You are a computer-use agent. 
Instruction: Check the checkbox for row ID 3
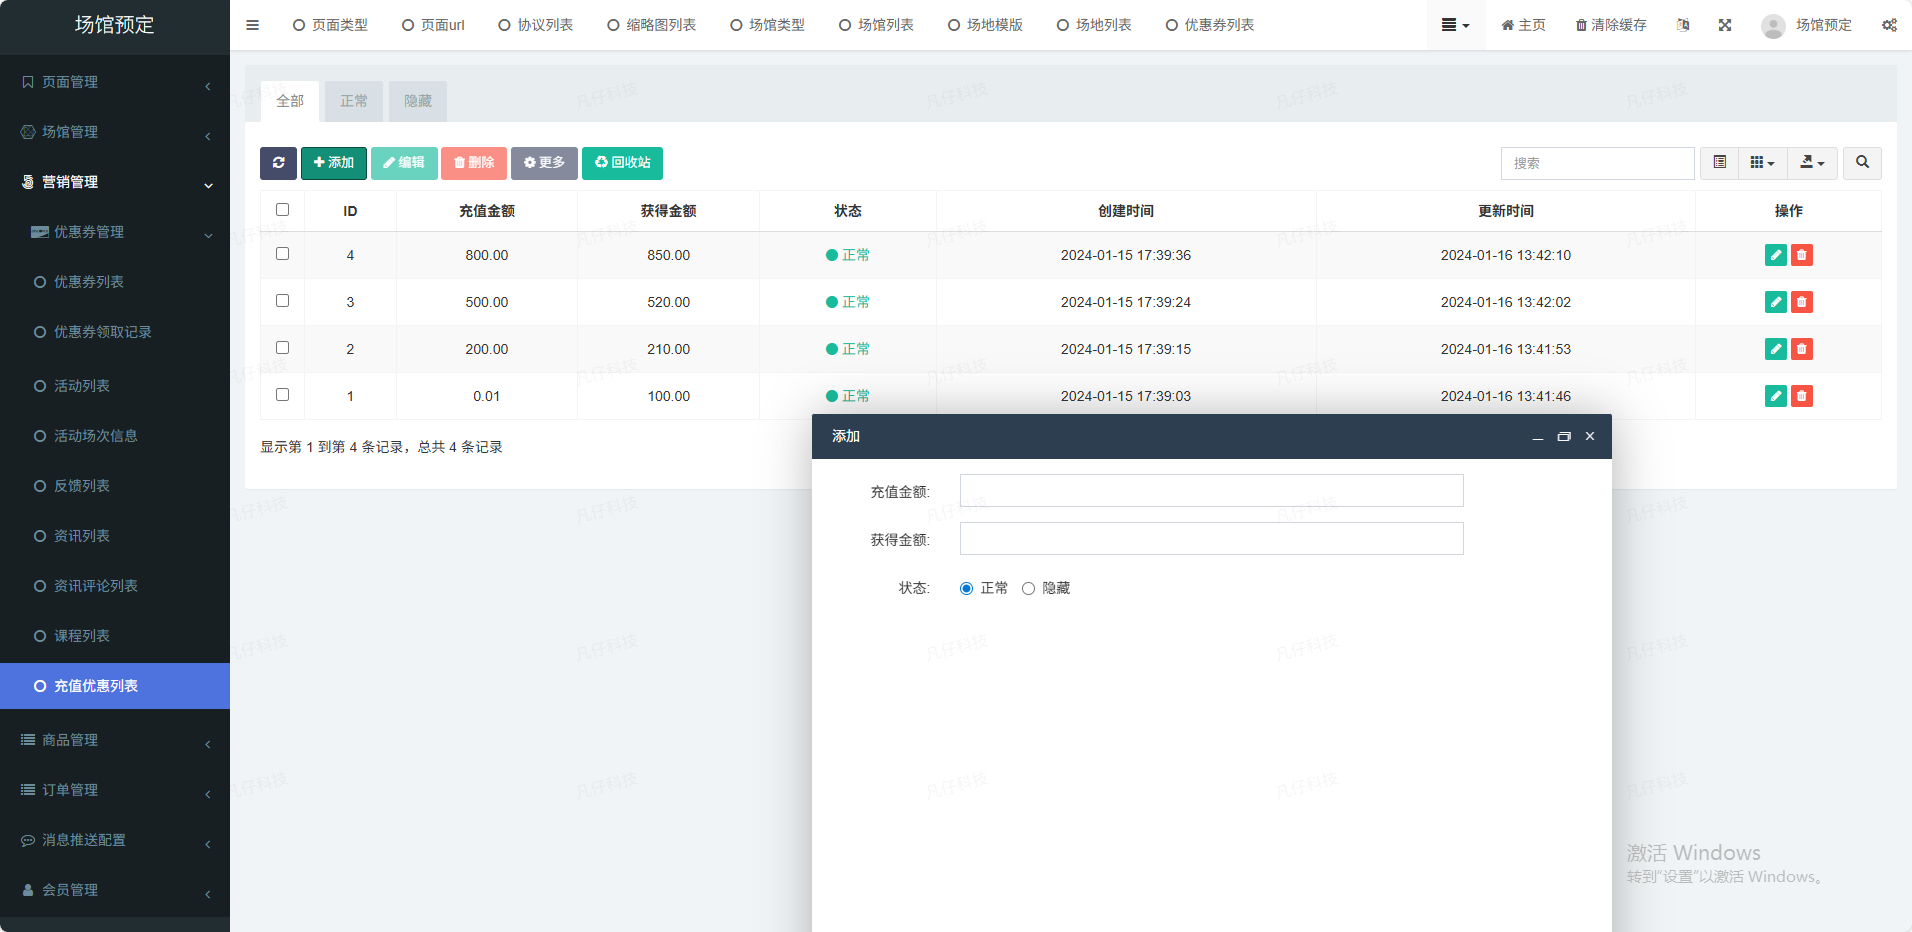click(282, 301)
